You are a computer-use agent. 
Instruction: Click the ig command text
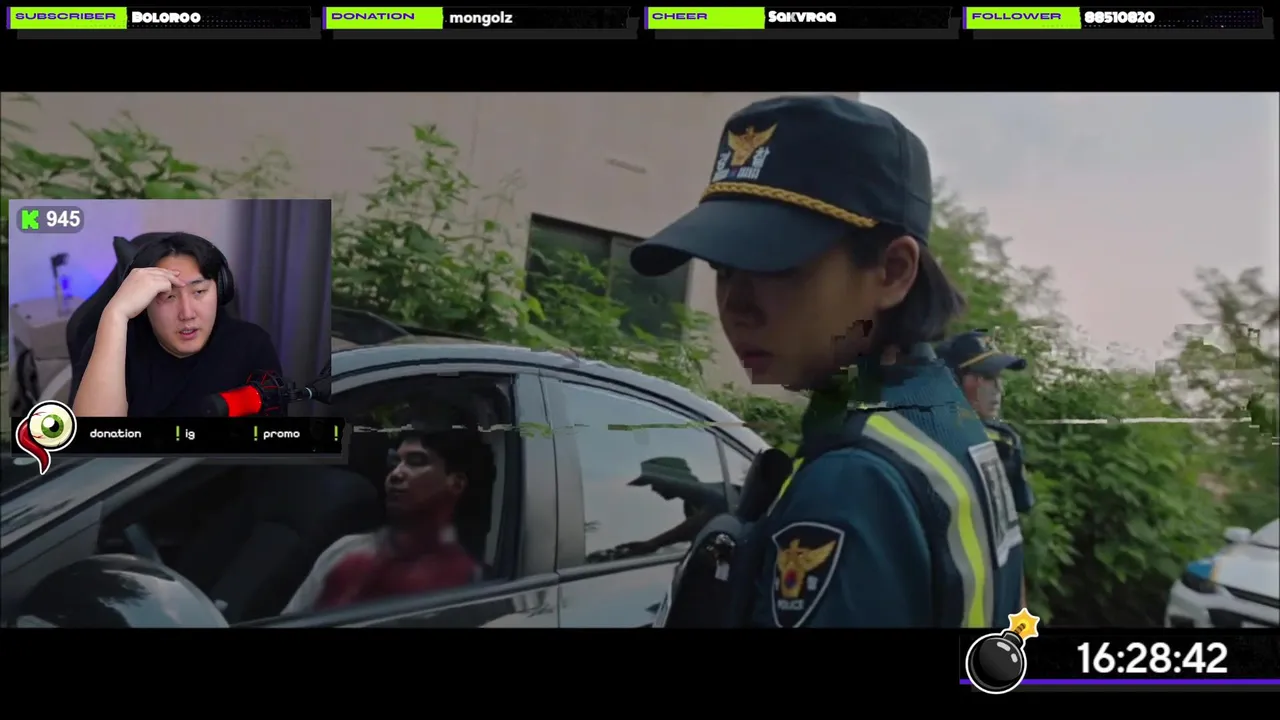(x=190, y=434)
